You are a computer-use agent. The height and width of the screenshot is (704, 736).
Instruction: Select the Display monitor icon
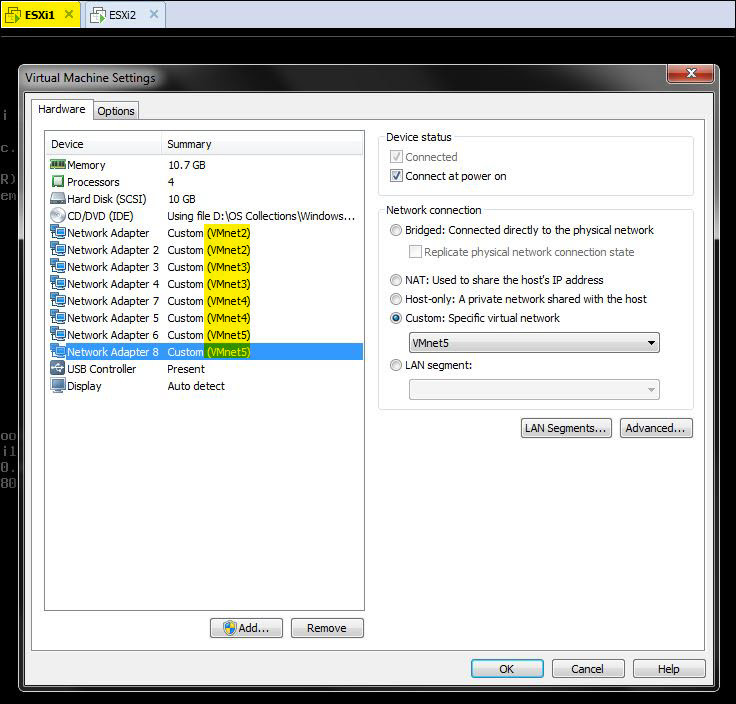click(58, 385)
